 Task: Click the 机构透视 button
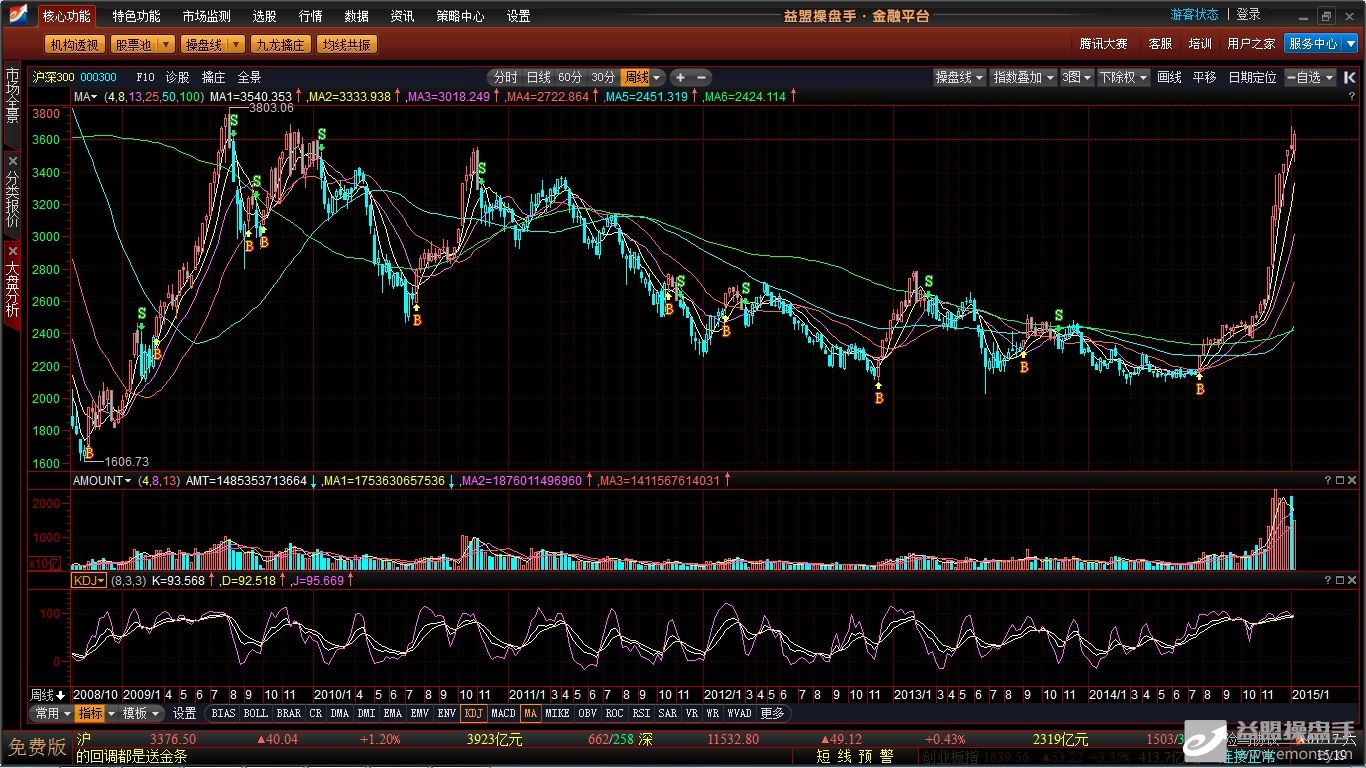click(x=74, y=44)
